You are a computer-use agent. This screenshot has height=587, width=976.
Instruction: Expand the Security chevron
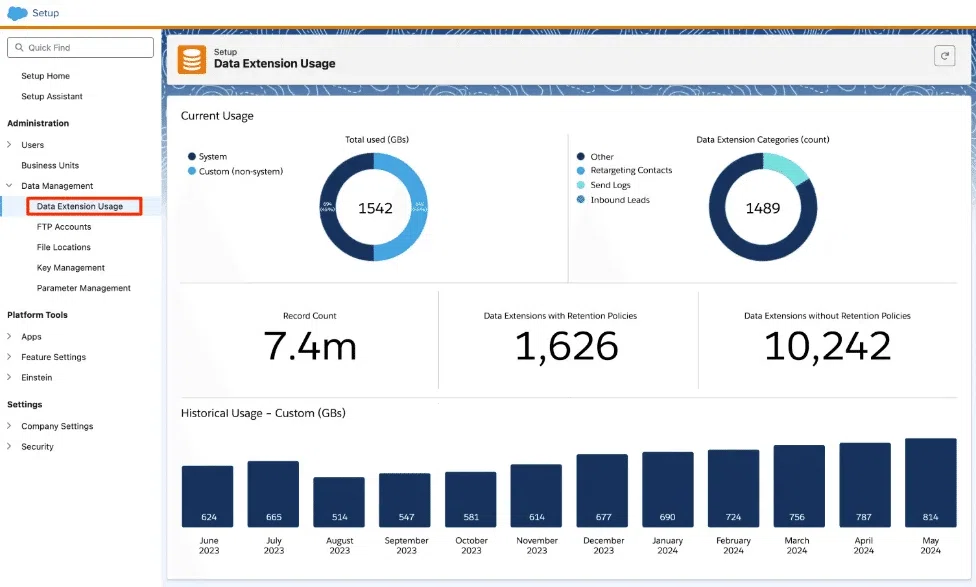pyautogui.click(x=9, y=446)
